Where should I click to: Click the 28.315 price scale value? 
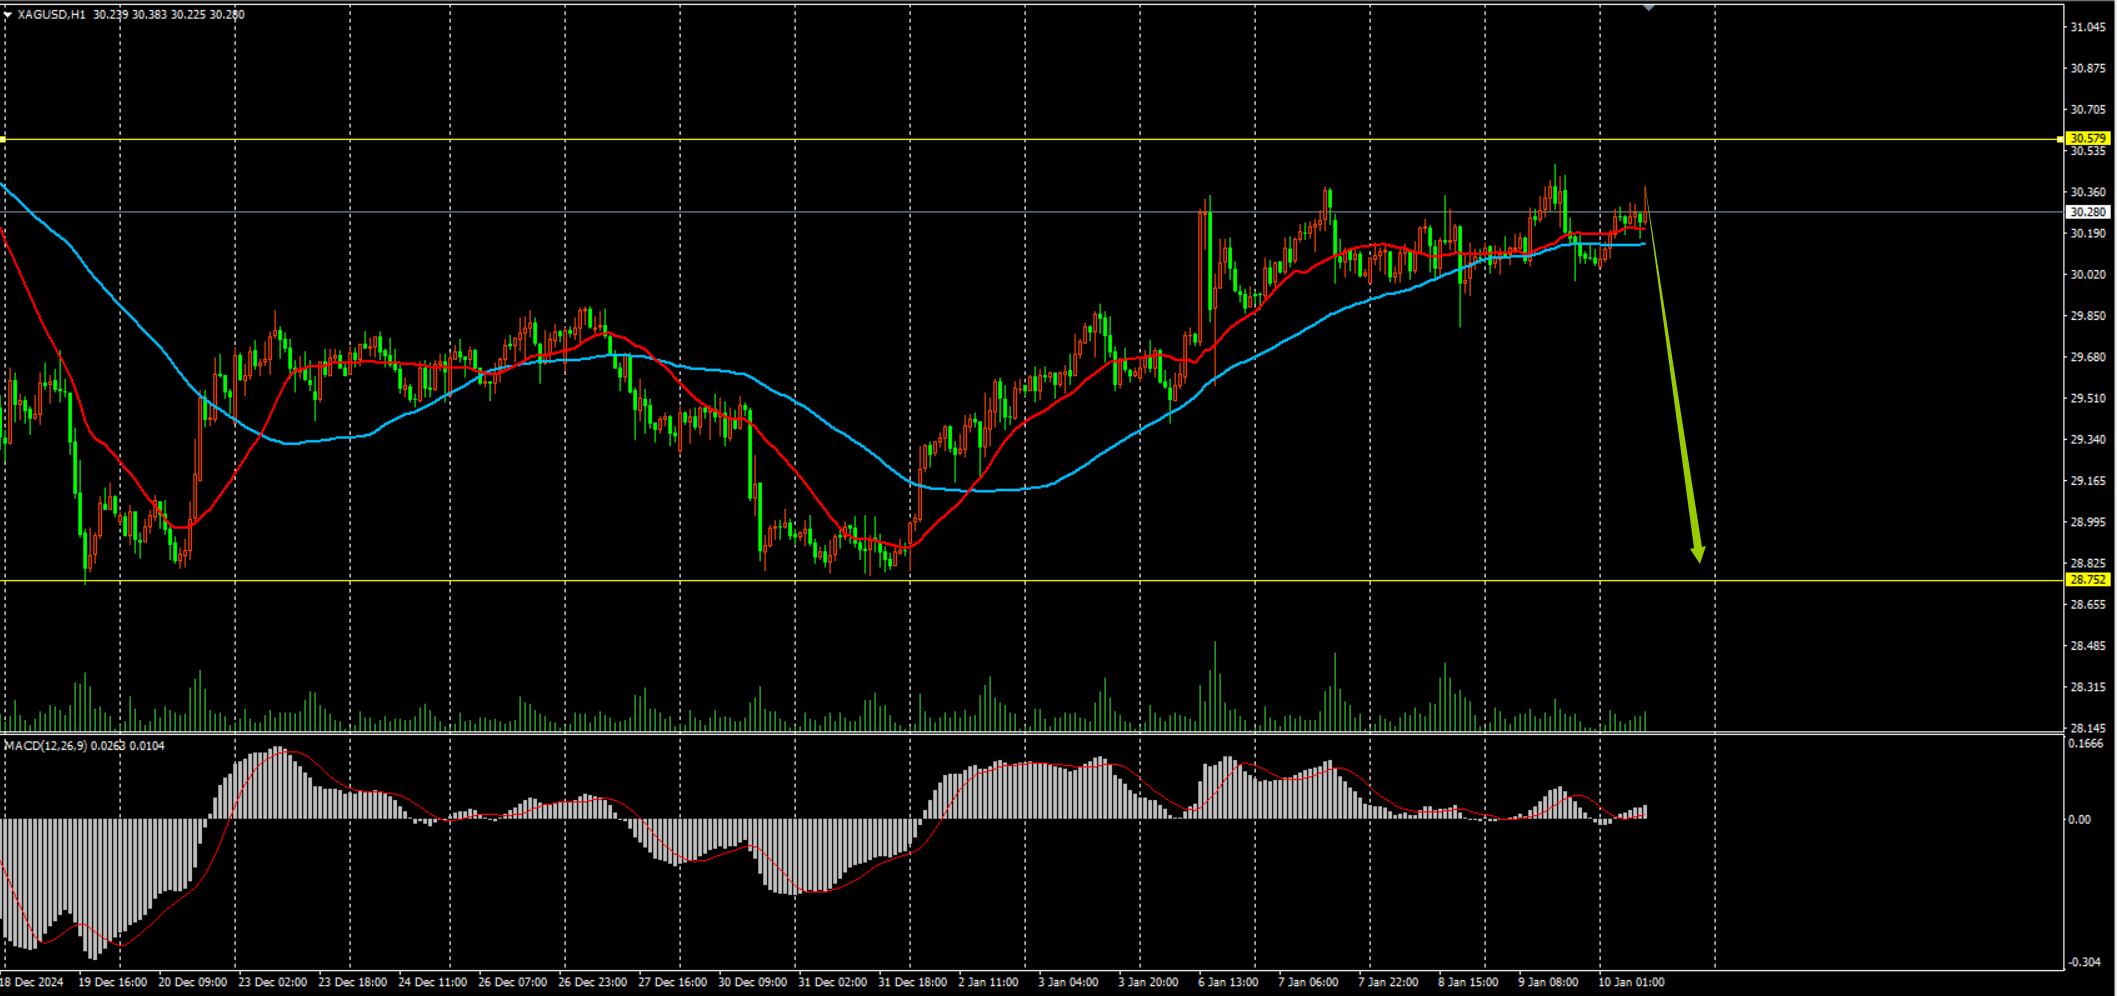click(2088, 688)
